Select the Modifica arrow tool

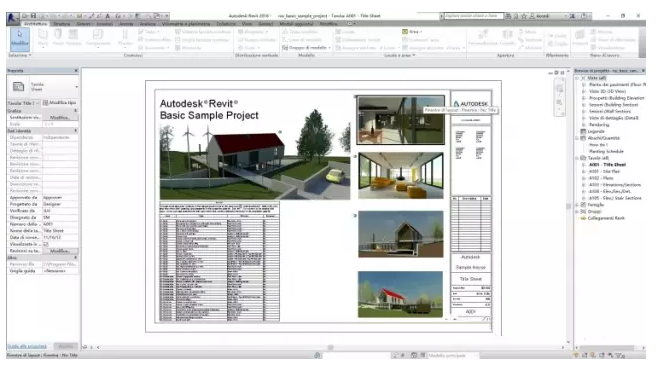pos(19,38)
